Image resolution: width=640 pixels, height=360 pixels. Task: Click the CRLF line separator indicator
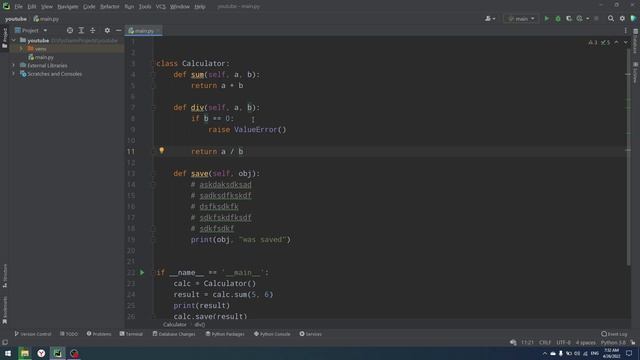pyautogui.click(x=545, y=342)
